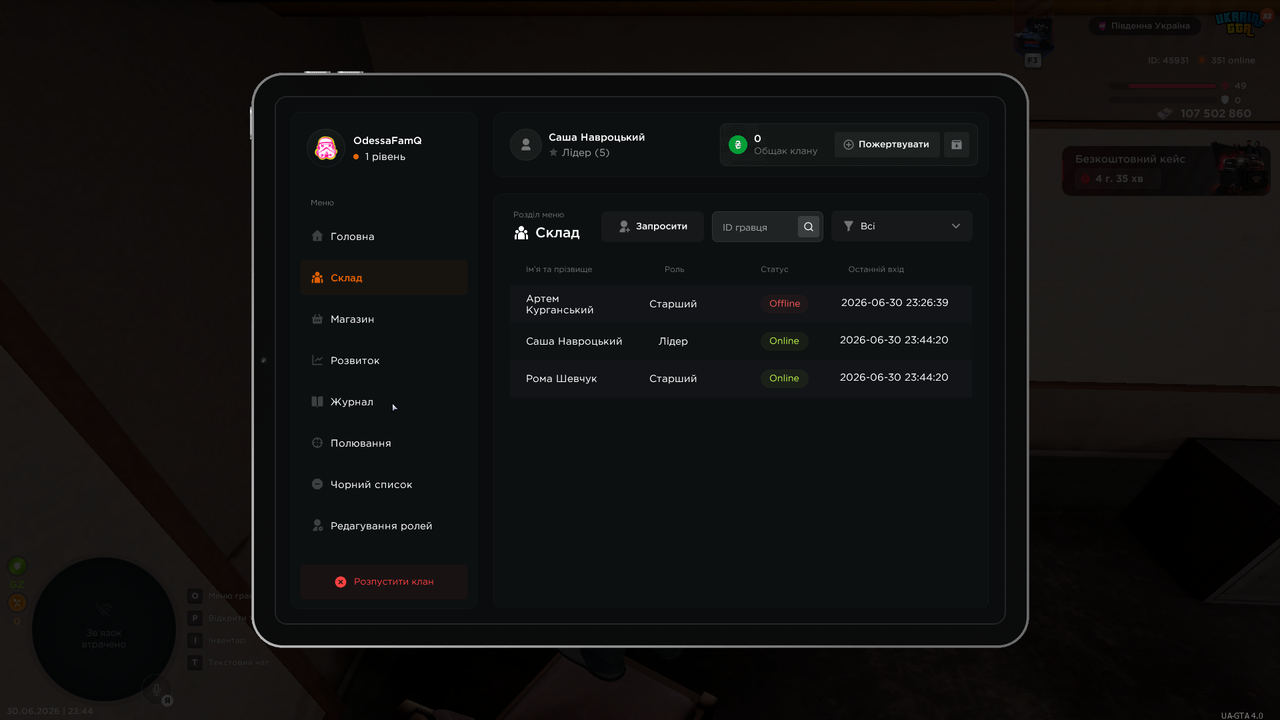Select Редагування ролей in the sidebar
The height and width of the screenshot is (720, 1280).
pos(384,526)
